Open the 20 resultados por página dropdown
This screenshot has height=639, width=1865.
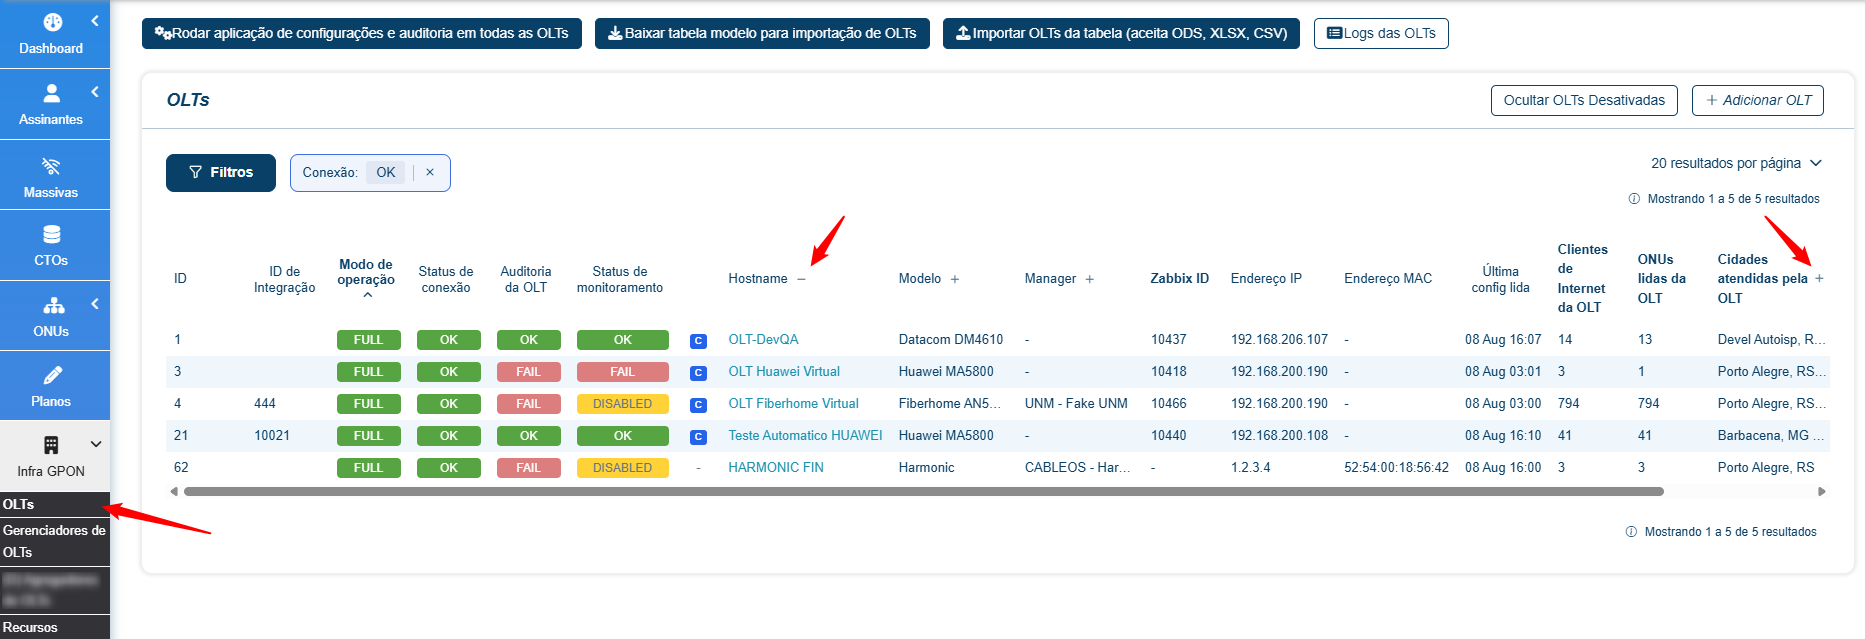(1736, 163)
